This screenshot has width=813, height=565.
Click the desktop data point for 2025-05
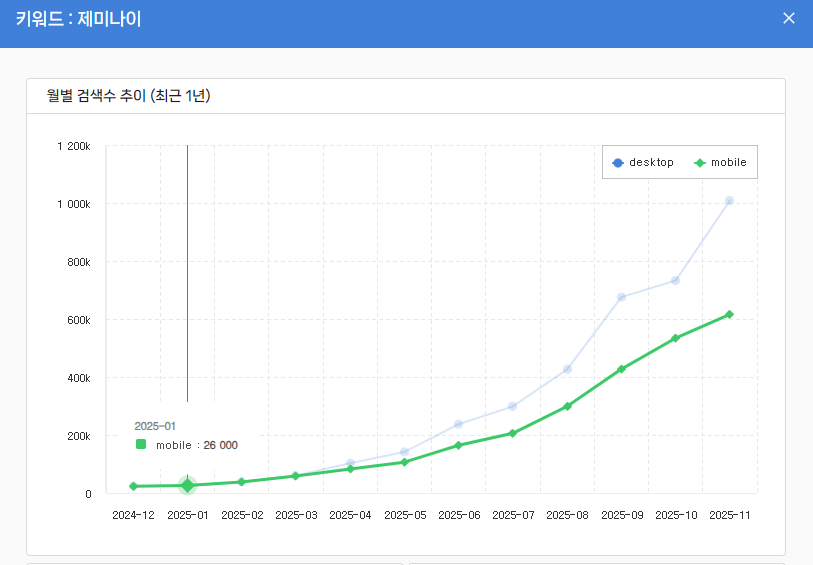(404, 452)
